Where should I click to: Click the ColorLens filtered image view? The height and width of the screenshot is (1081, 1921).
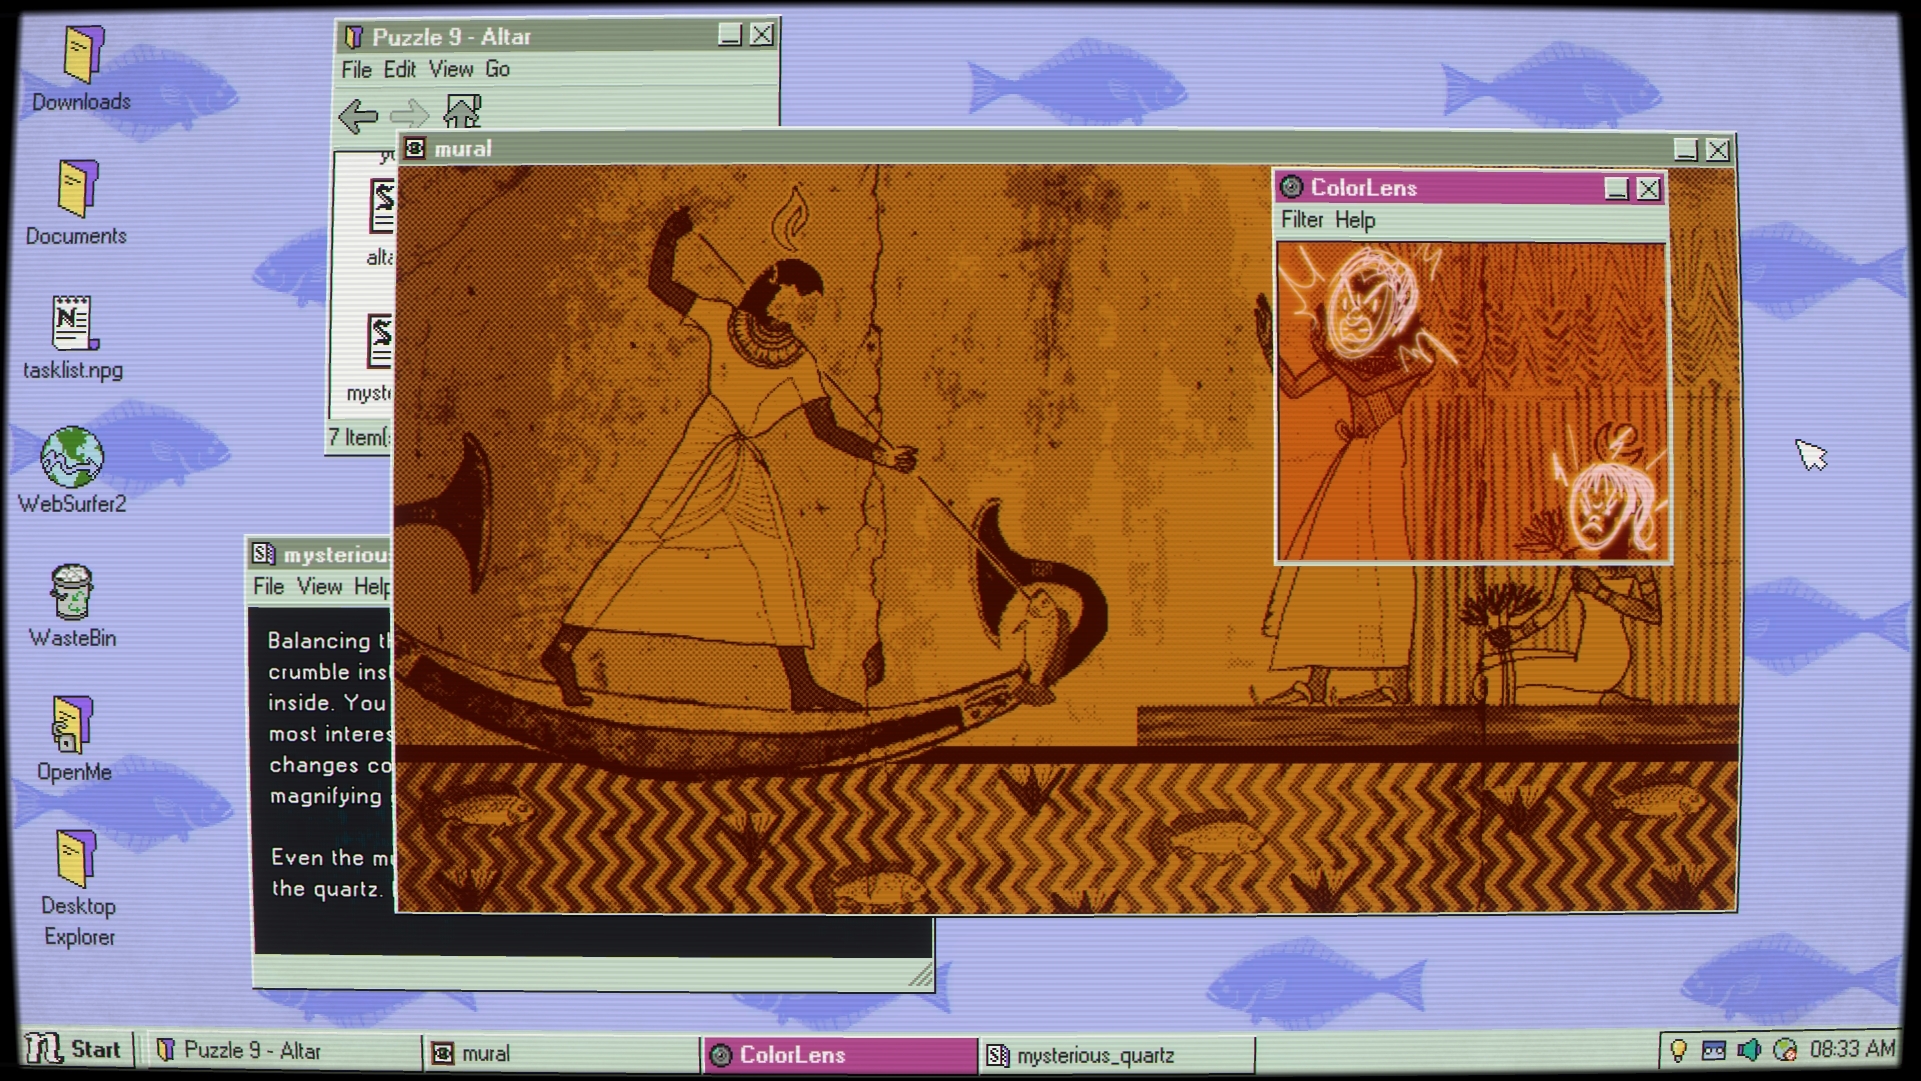click(1472, 402)
